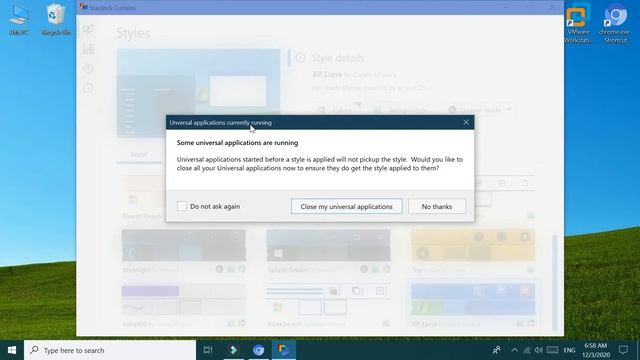Screen dimensions: 640x360
Task: Click the Backgrounds button in Style details
Action: [x=401, y=110]
